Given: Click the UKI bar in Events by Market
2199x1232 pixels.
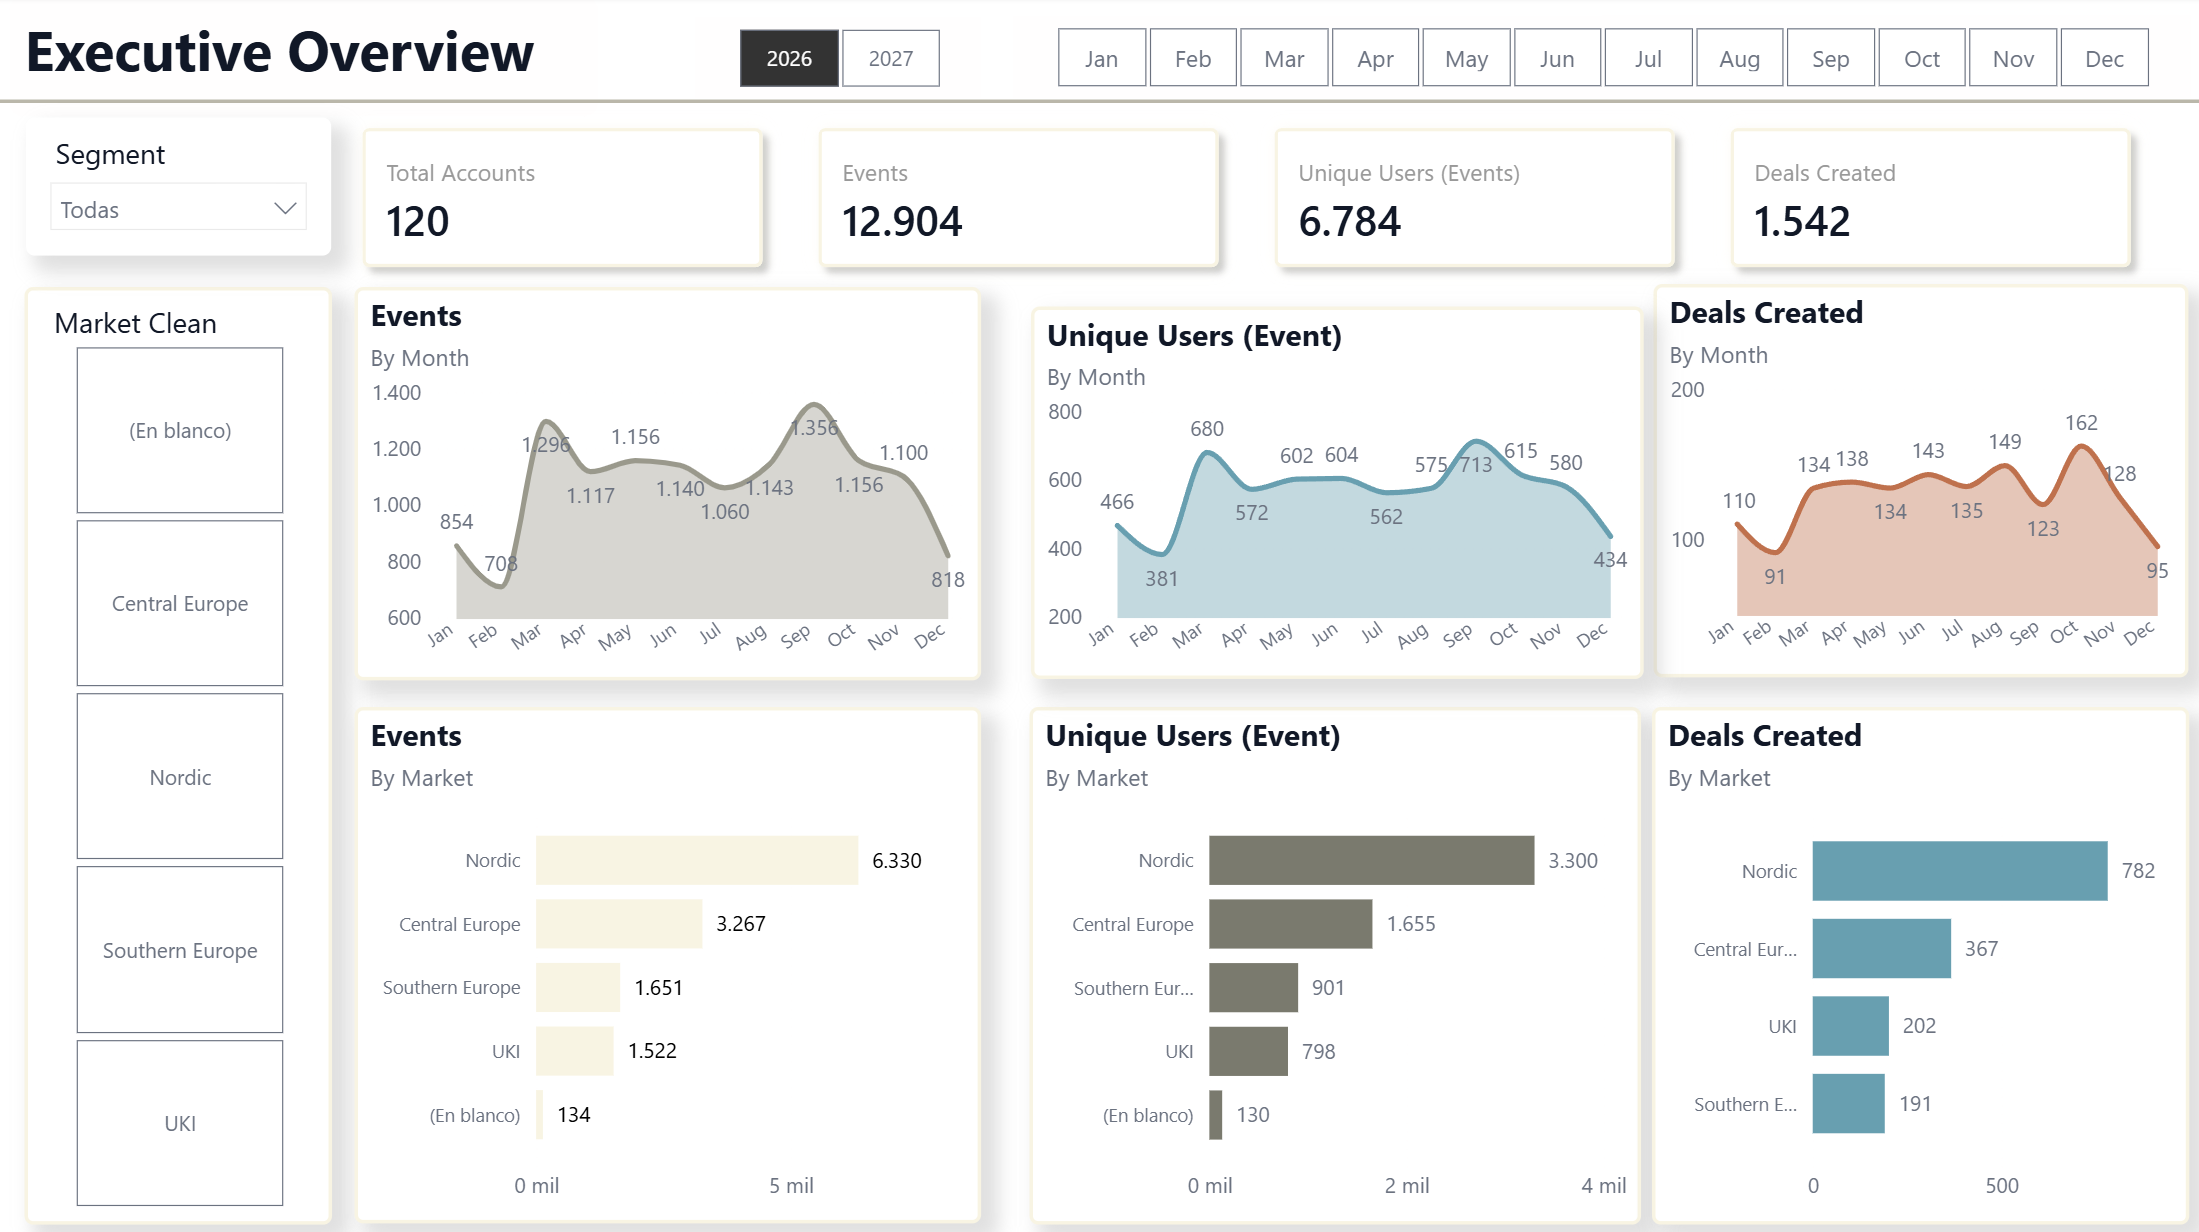Looking at the screenshot, I should tap(575, 1051).
